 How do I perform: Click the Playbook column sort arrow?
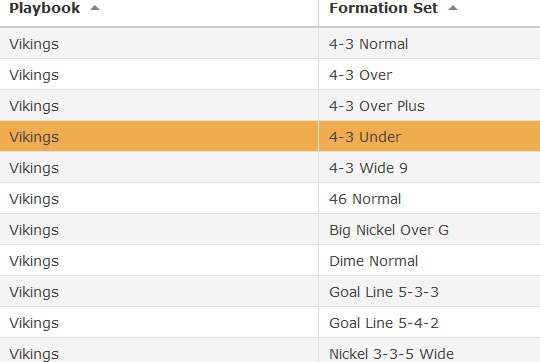(95, 8)
